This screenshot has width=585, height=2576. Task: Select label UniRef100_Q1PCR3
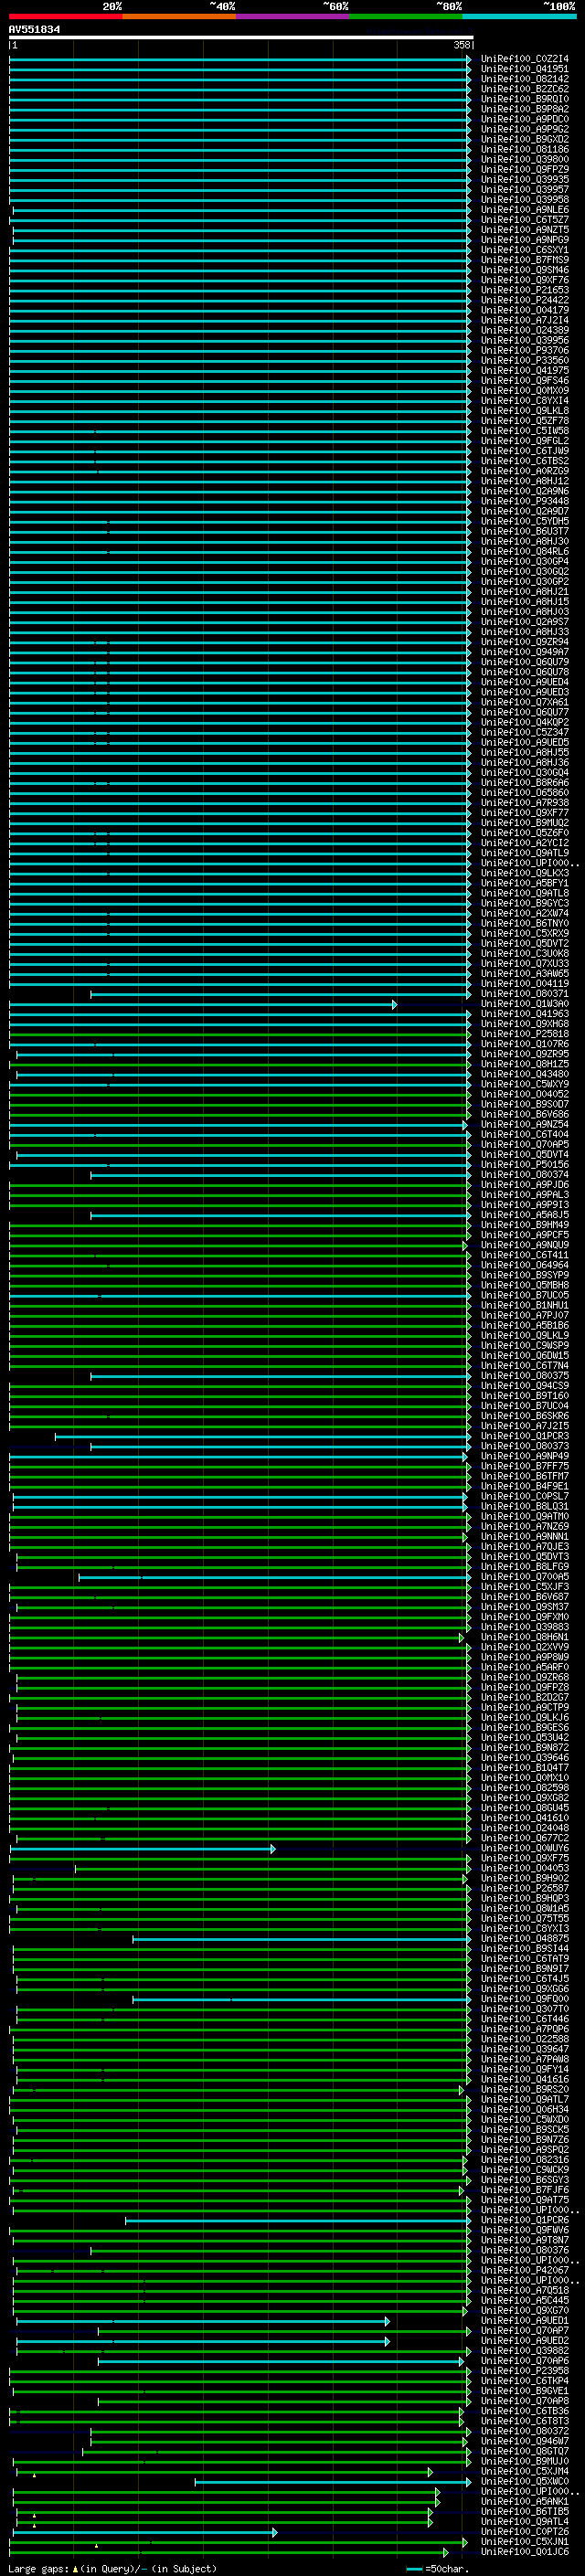525,1436
